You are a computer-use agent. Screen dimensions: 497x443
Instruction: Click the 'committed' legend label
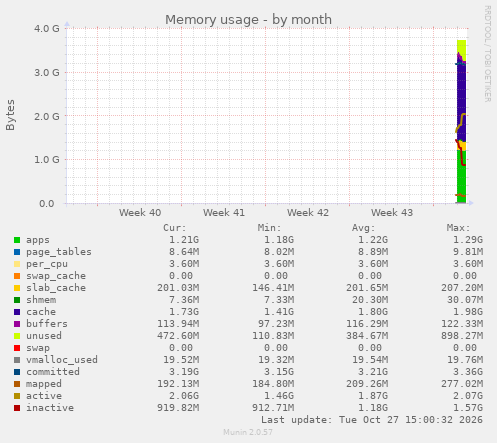[53, 372]
